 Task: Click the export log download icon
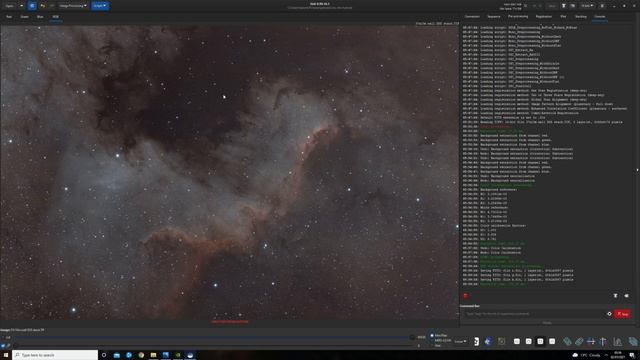[616, 296]
